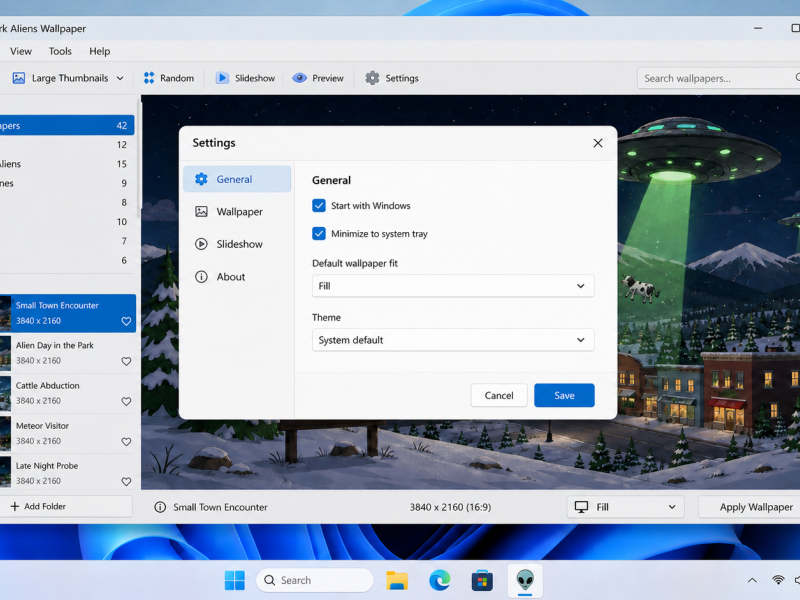Show hidden system tray icons
The width and height of the screenshot is (800, 600).
pos(752,581)
